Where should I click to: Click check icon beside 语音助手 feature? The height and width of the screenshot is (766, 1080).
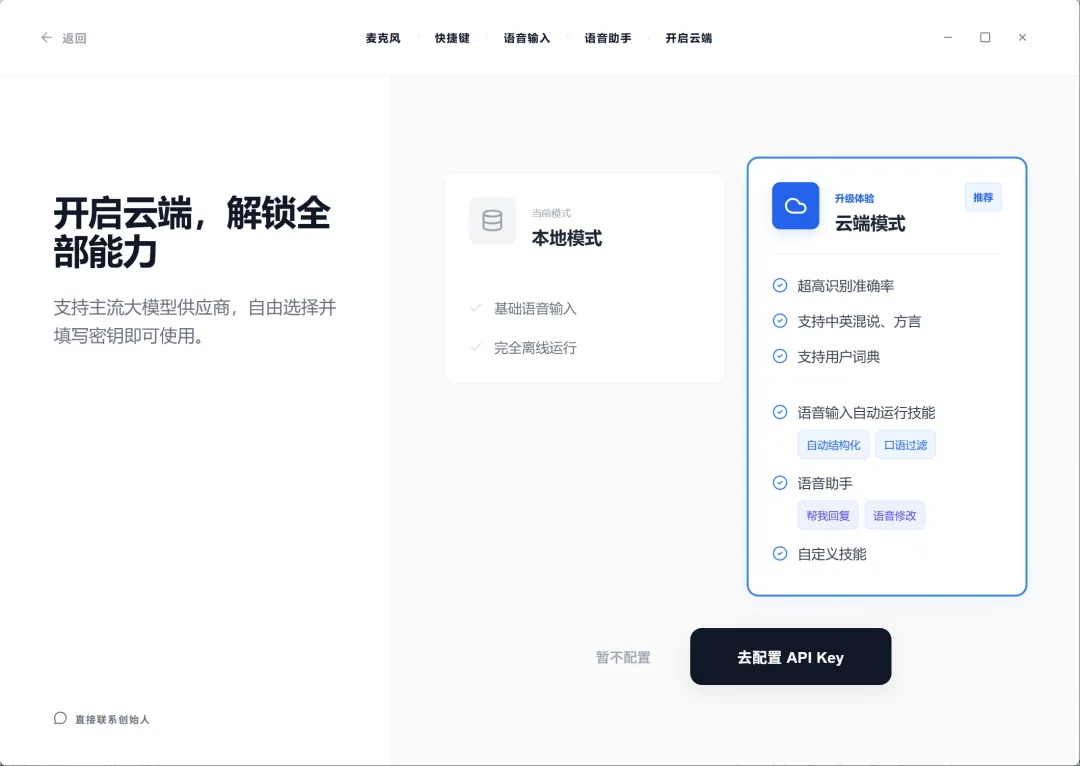click(x=780, y=483)
